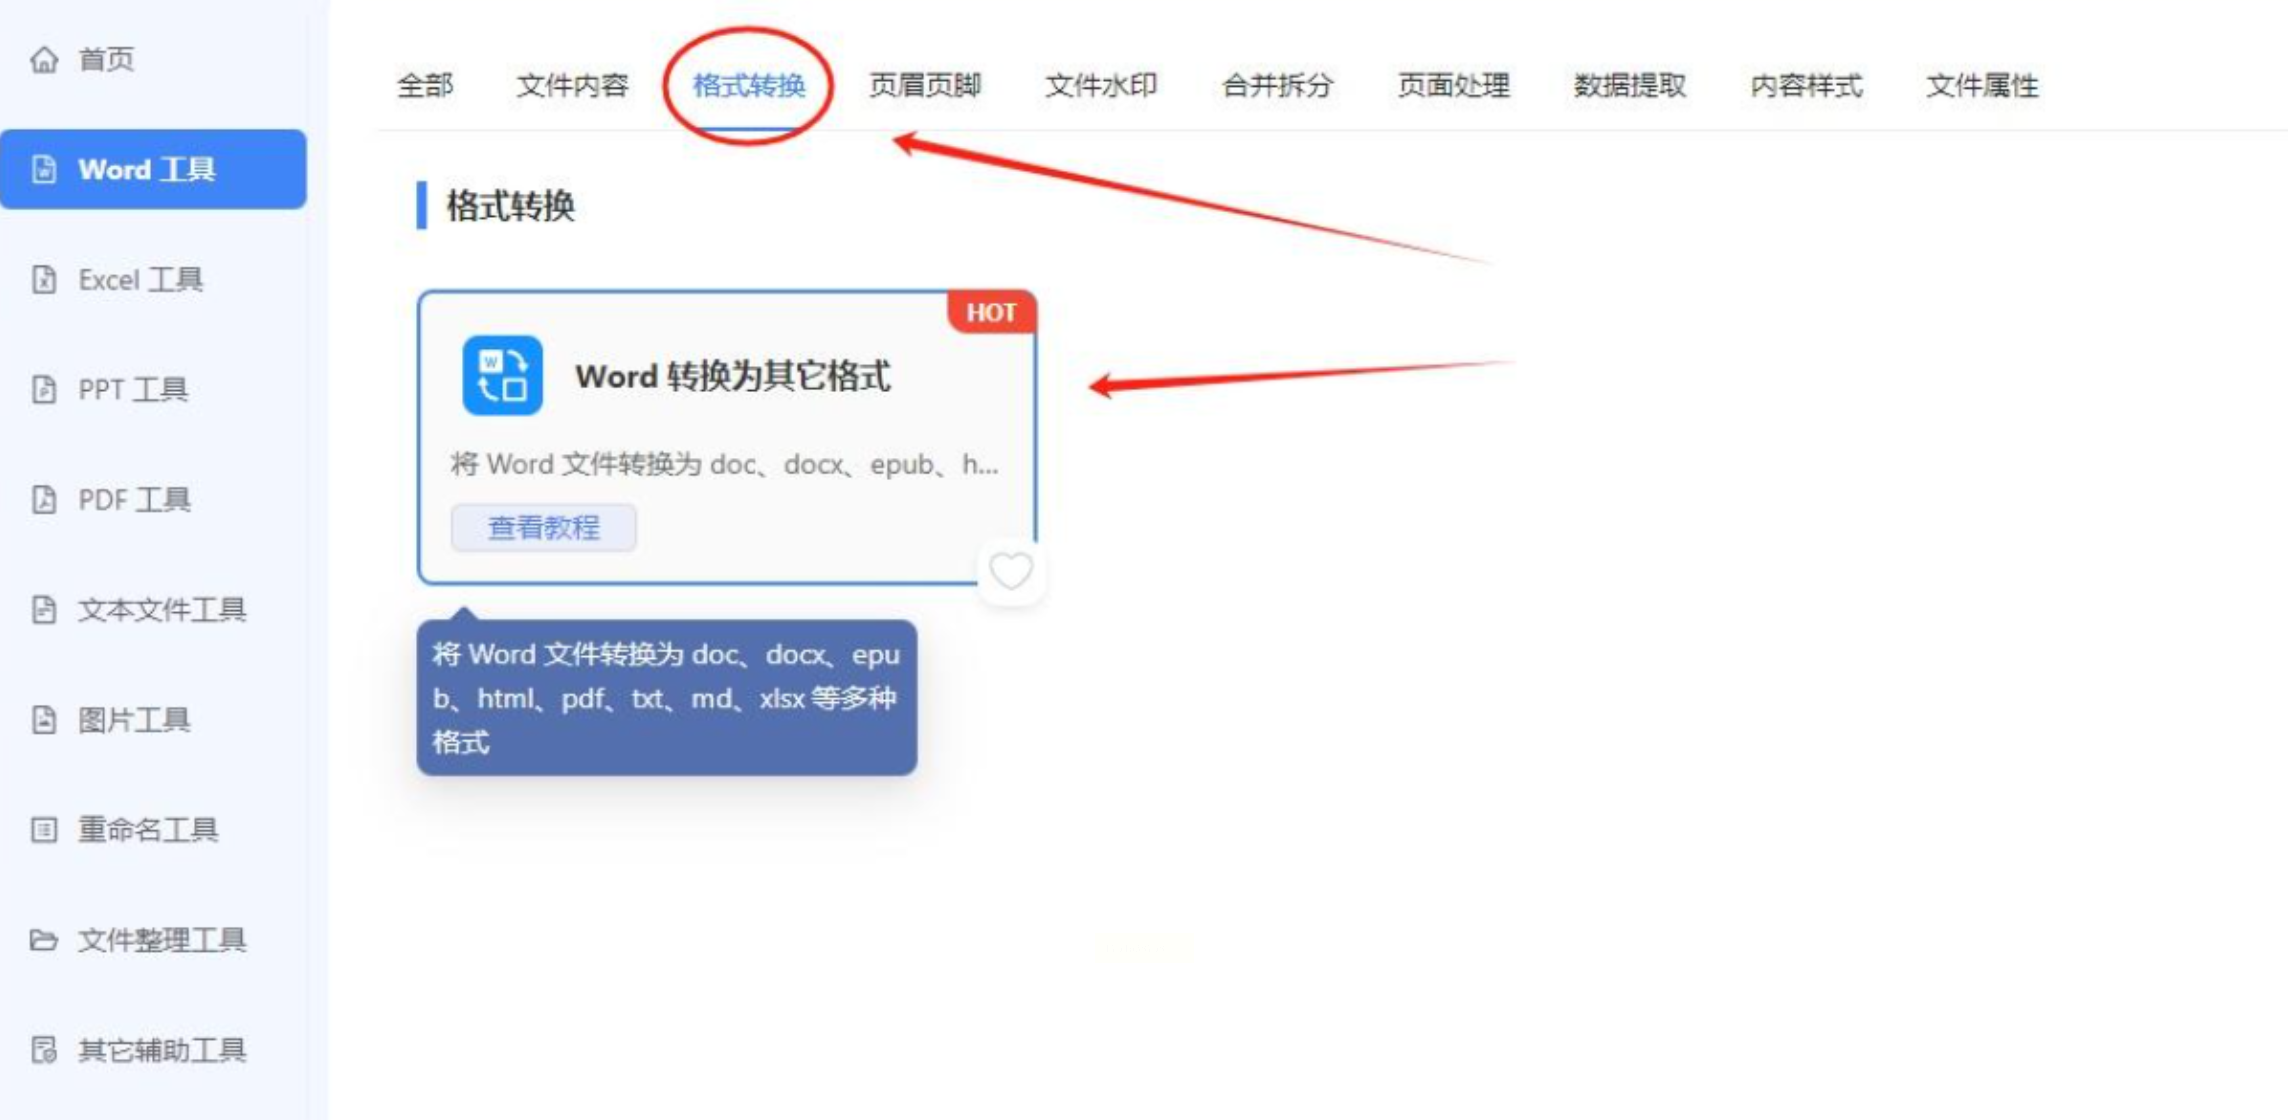
Task: Open 其它辅助工具 in the sidebar
Action: tap(161, 1050)
